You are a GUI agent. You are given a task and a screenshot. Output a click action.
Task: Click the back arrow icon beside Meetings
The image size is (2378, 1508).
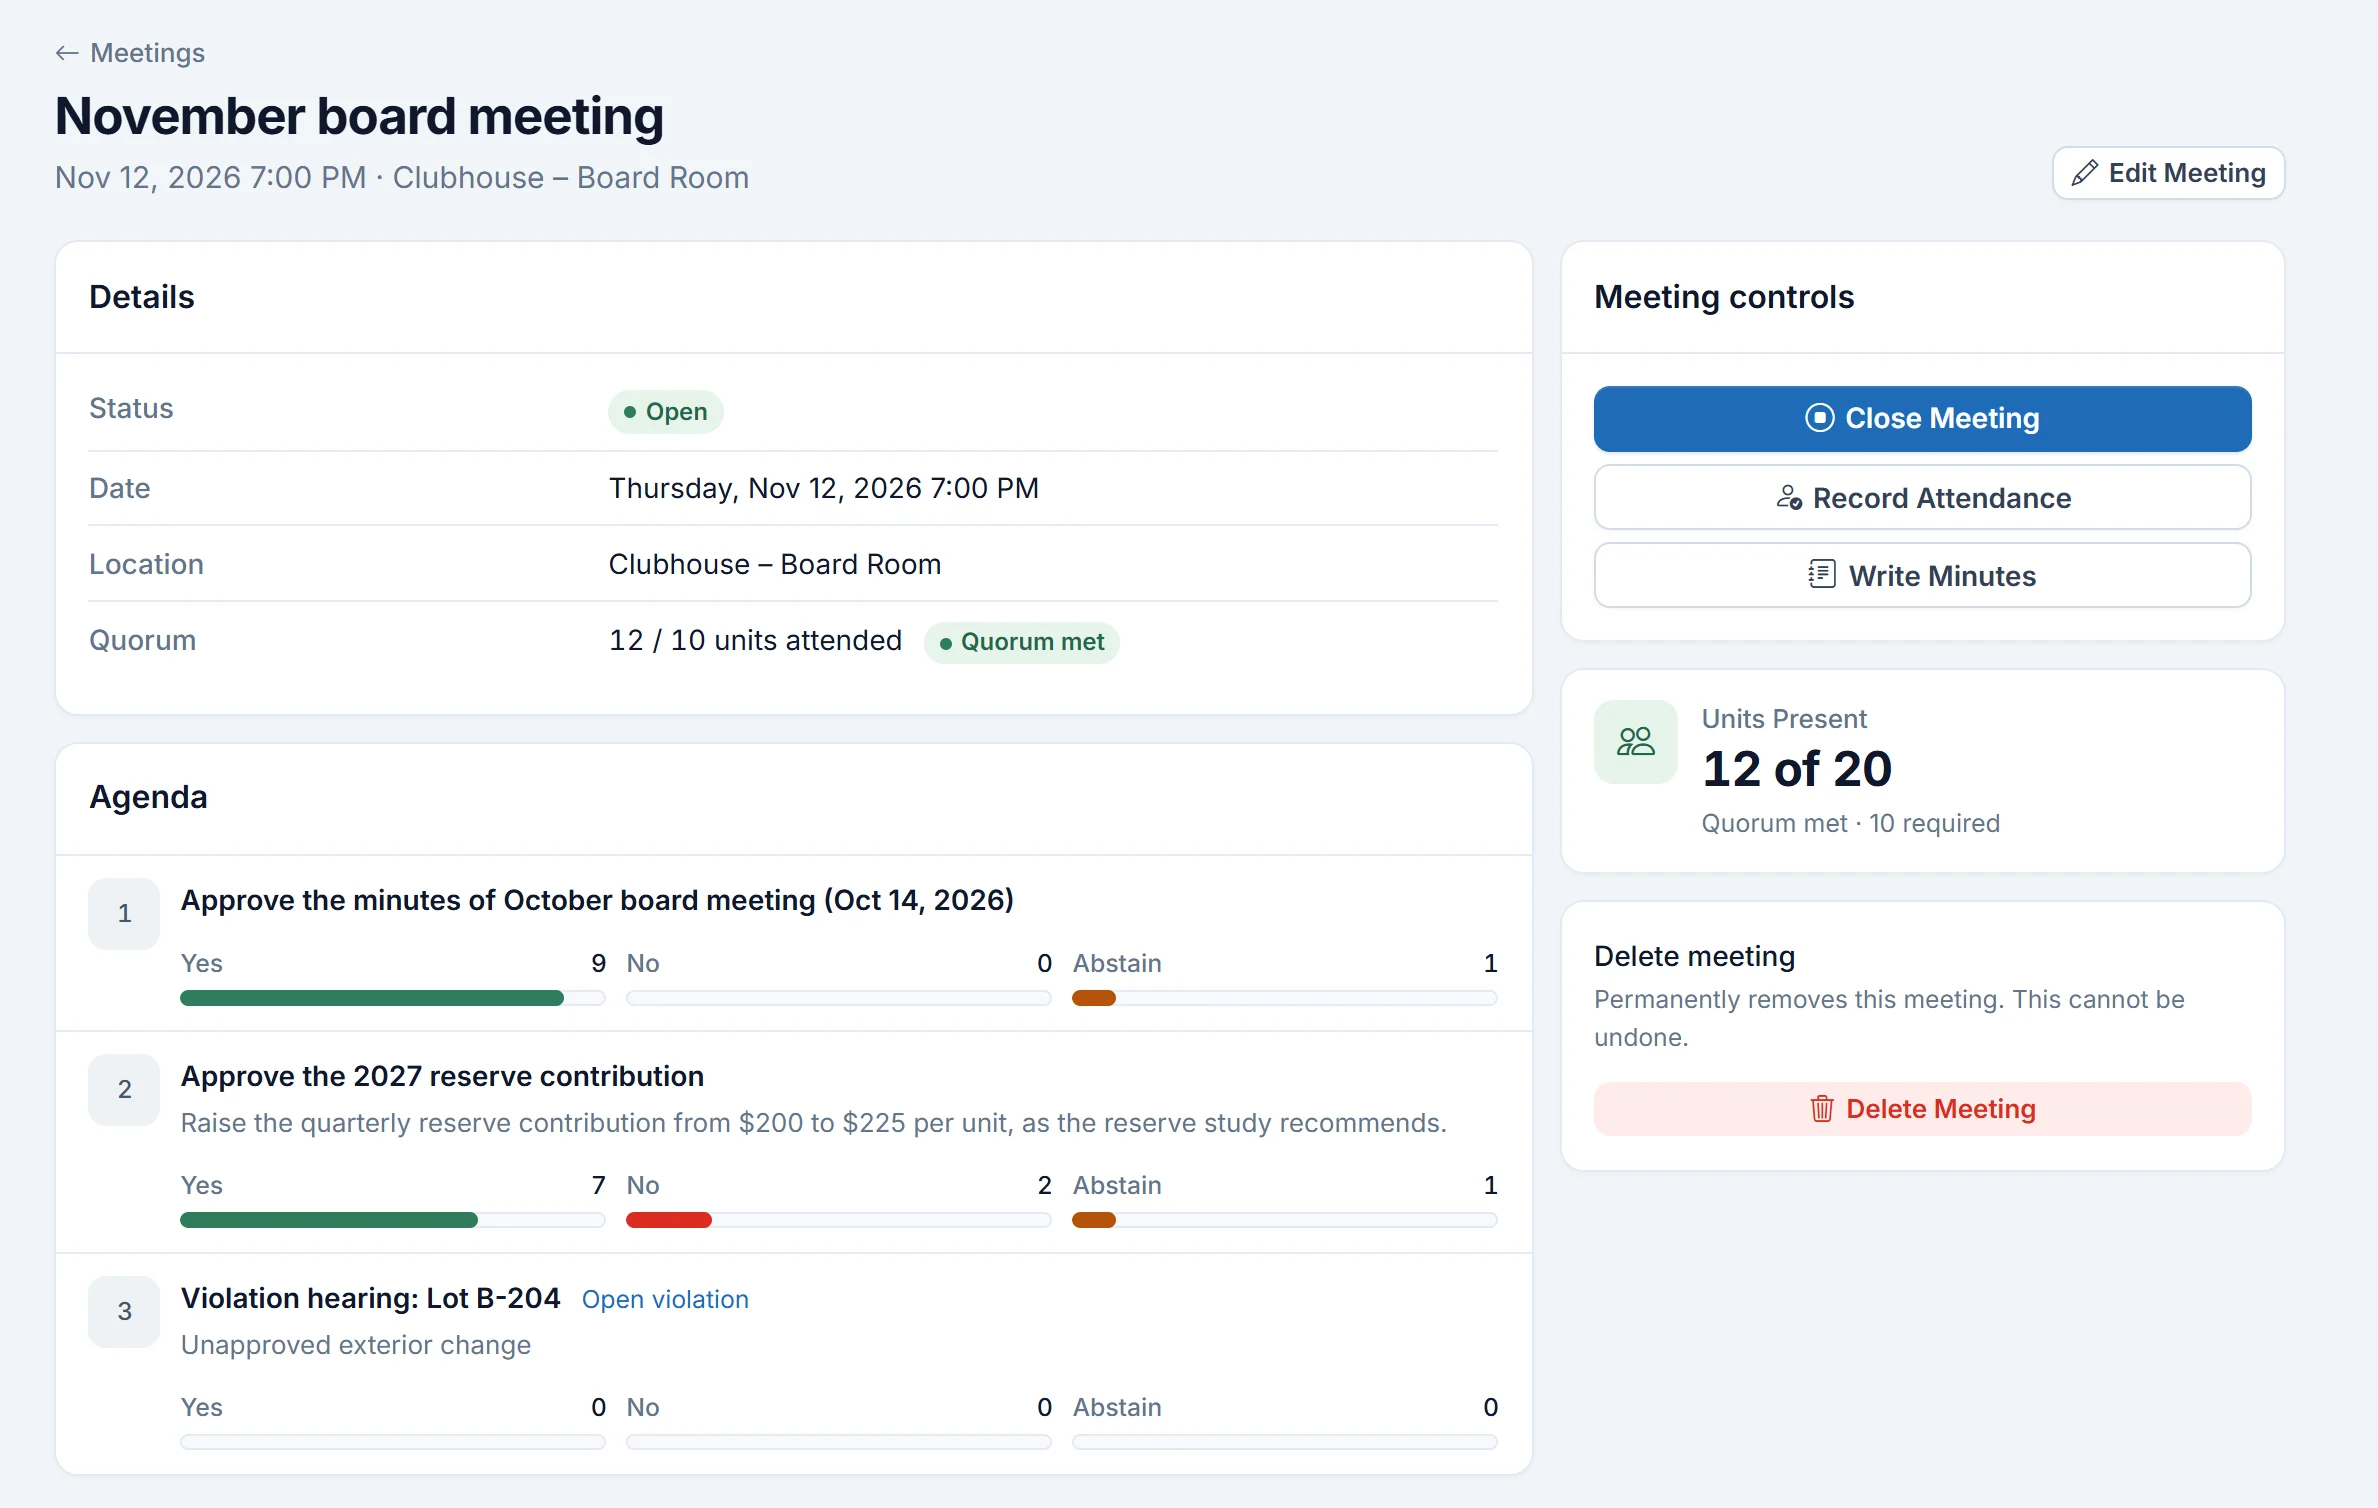67,53
